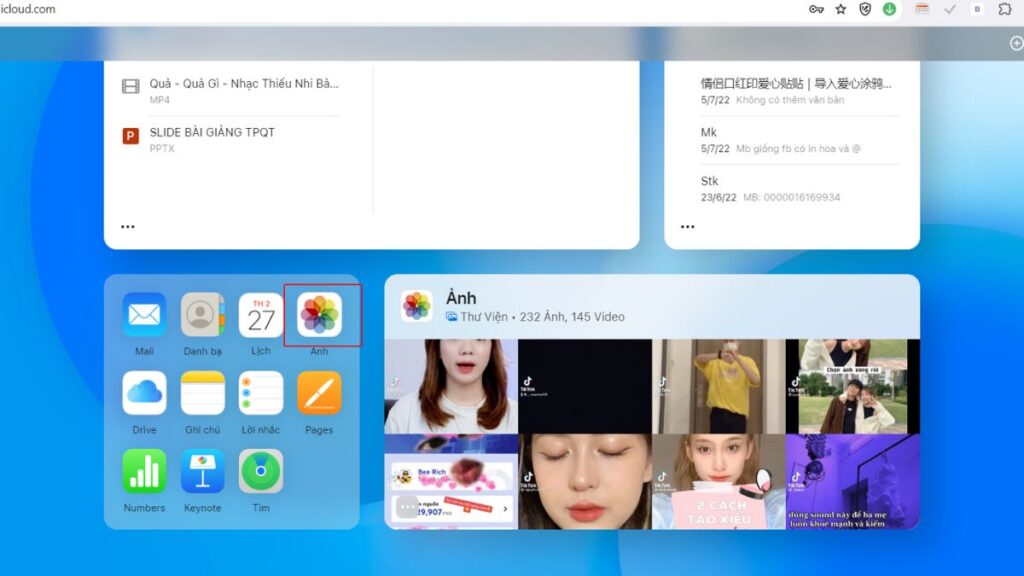Launch the Pages app
Viewport: 1024px width, 576px height.
(x=319, y=393)
